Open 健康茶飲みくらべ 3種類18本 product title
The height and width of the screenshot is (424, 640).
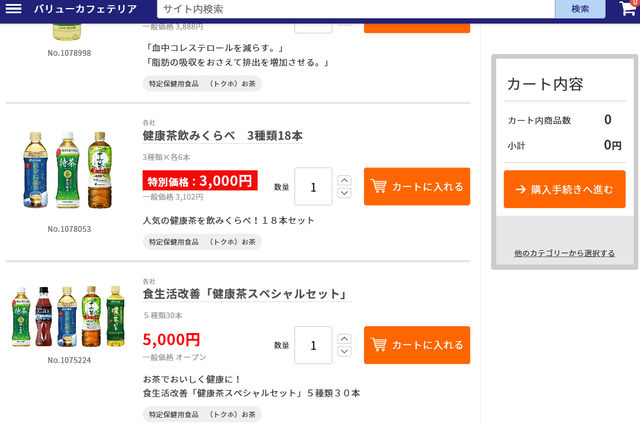(x=222, y=136)
